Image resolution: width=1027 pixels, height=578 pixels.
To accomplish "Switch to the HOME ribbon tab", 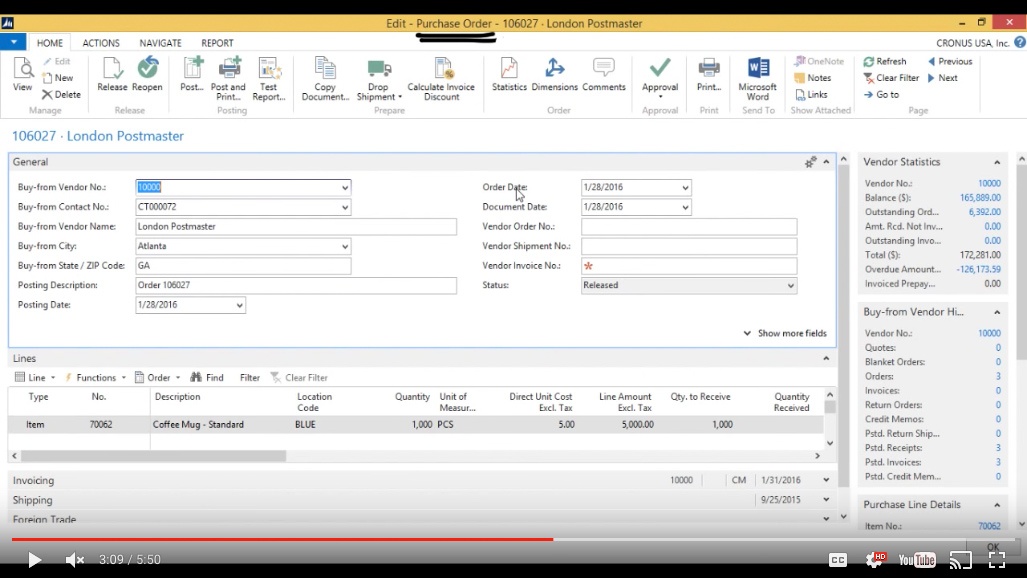I will pyautogui.click(x=50, y=43).
